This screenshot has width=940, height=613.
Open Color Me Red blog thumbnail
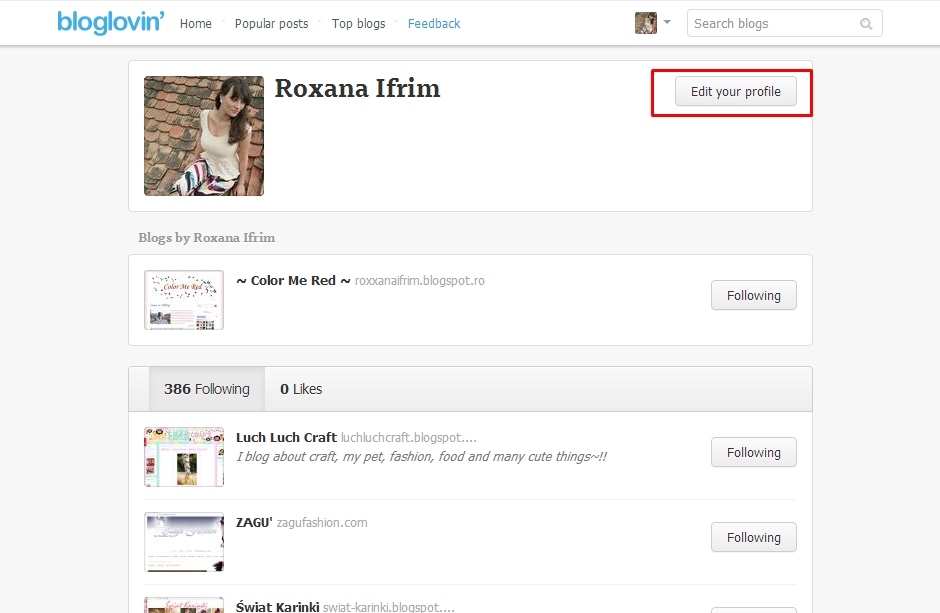tap(184, 300)
